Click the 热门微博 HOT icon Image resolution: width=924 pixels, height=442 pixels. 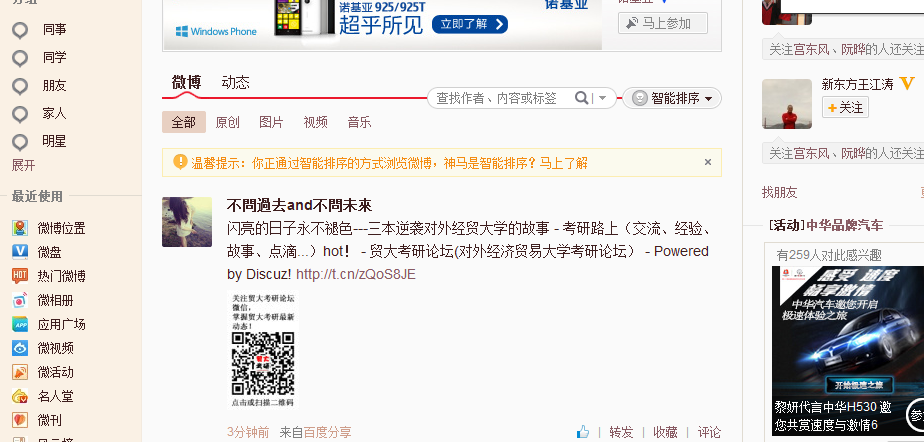20,276
